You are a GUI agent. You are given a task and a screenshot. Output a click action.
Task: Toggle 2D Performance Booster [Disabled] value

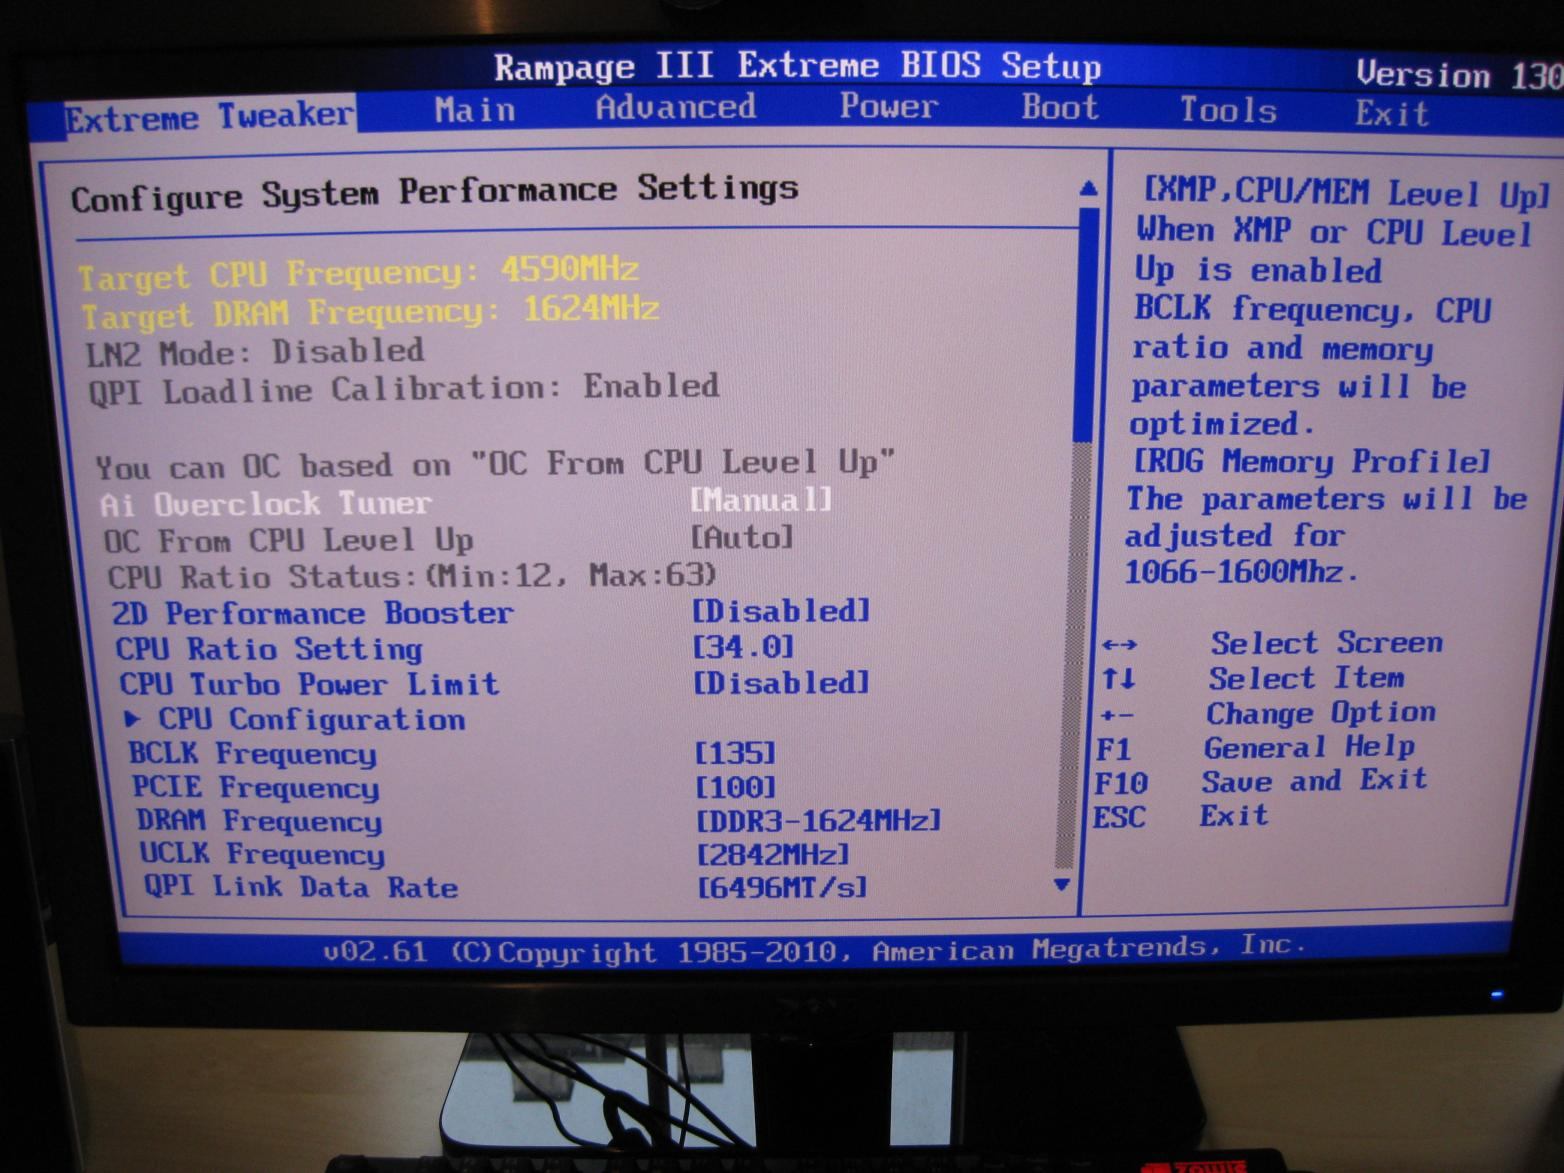(781, 610)
